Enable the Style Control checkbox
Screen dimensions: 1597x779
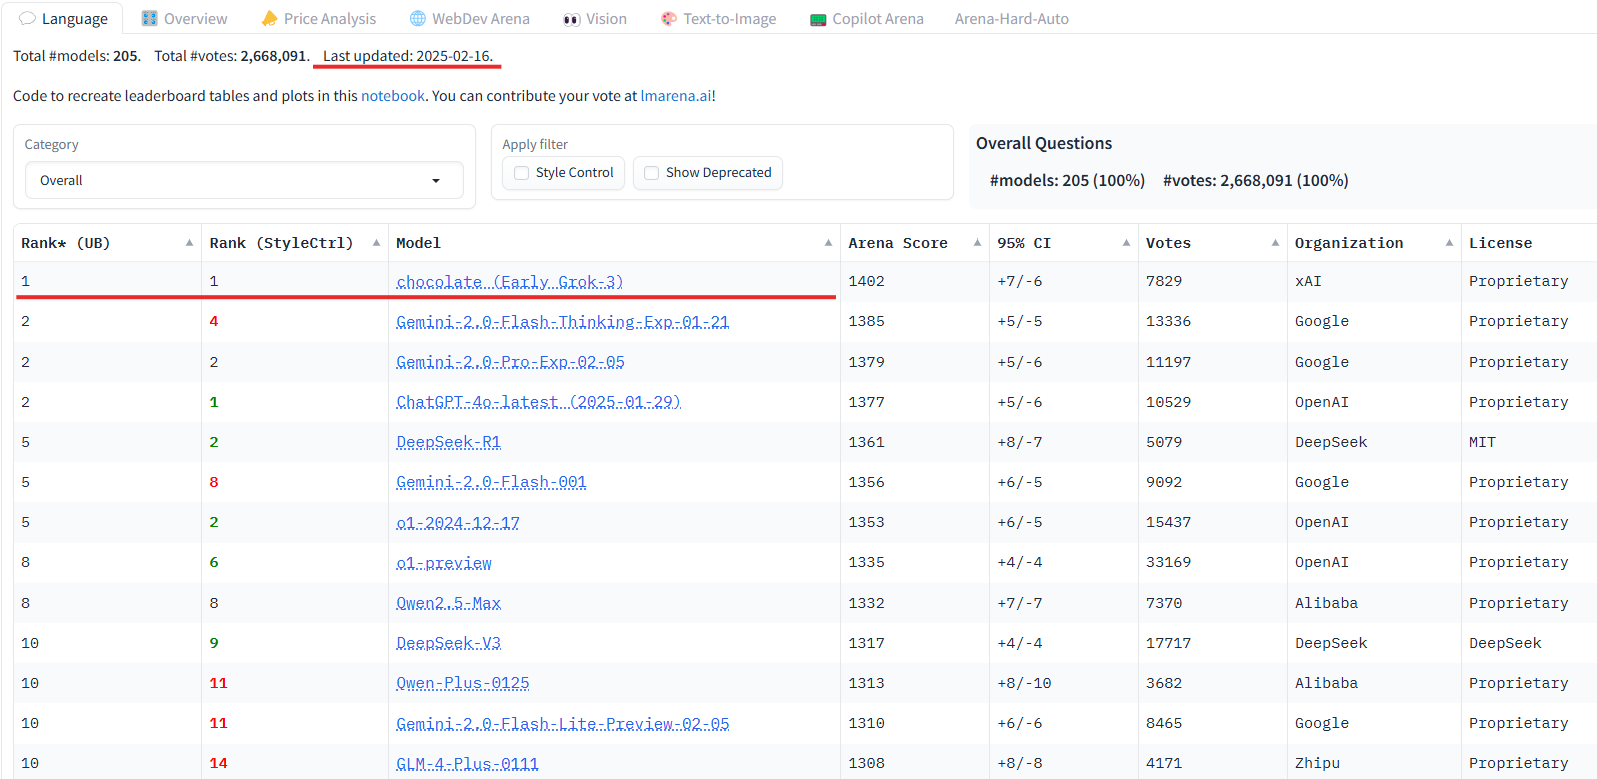[521, 173]
